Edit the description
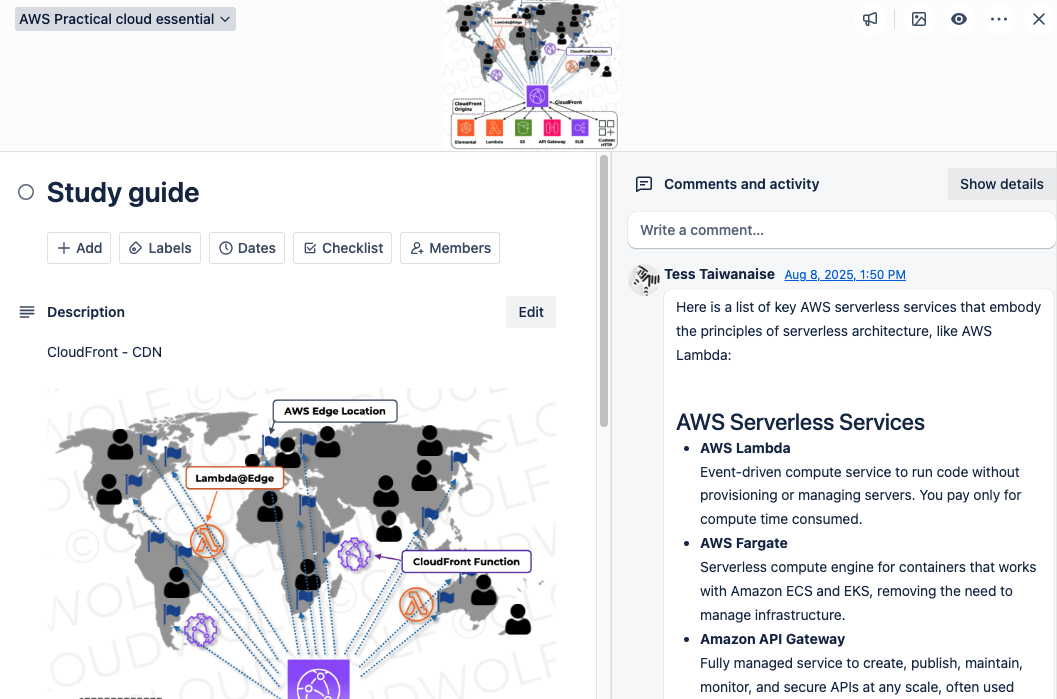The image size is (1057, 699). click(x=531, y=312)
